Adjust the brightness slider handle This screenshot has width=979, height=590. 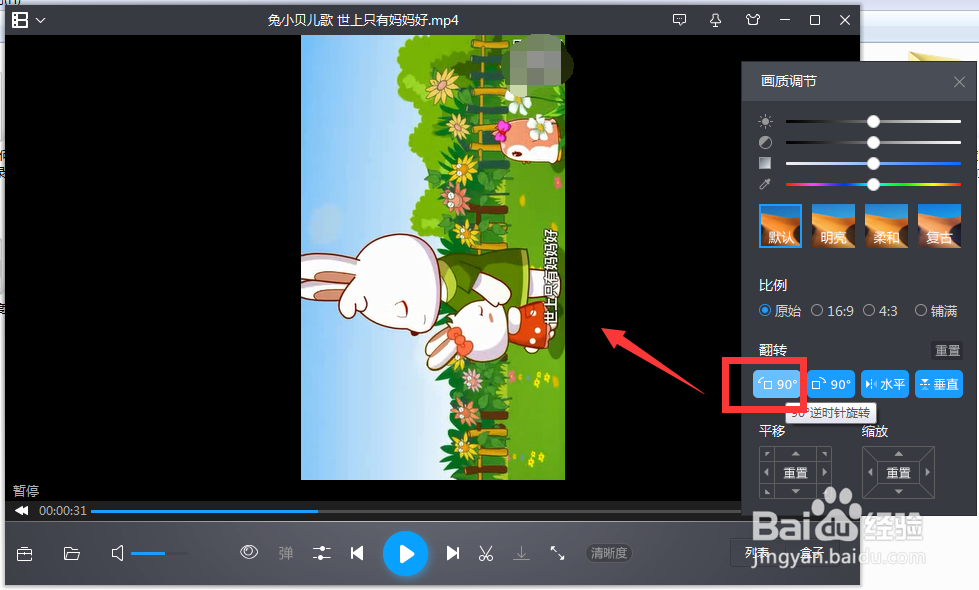(873, 121)
